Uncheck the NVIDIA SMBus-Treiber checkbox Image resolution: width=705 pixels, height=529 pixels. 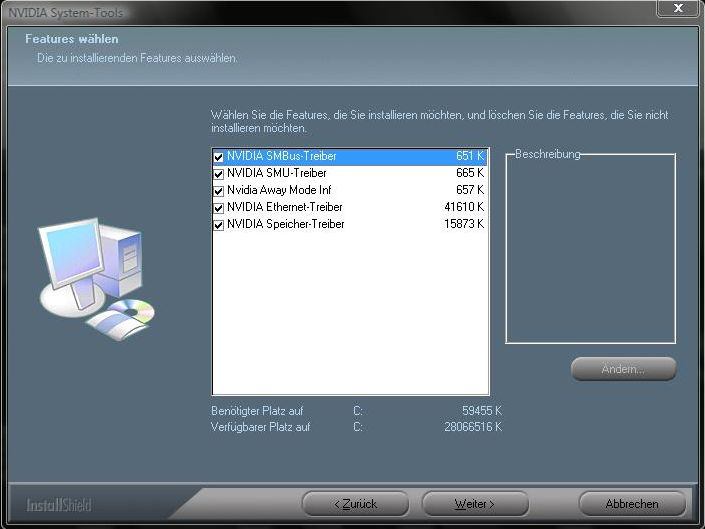219,157
